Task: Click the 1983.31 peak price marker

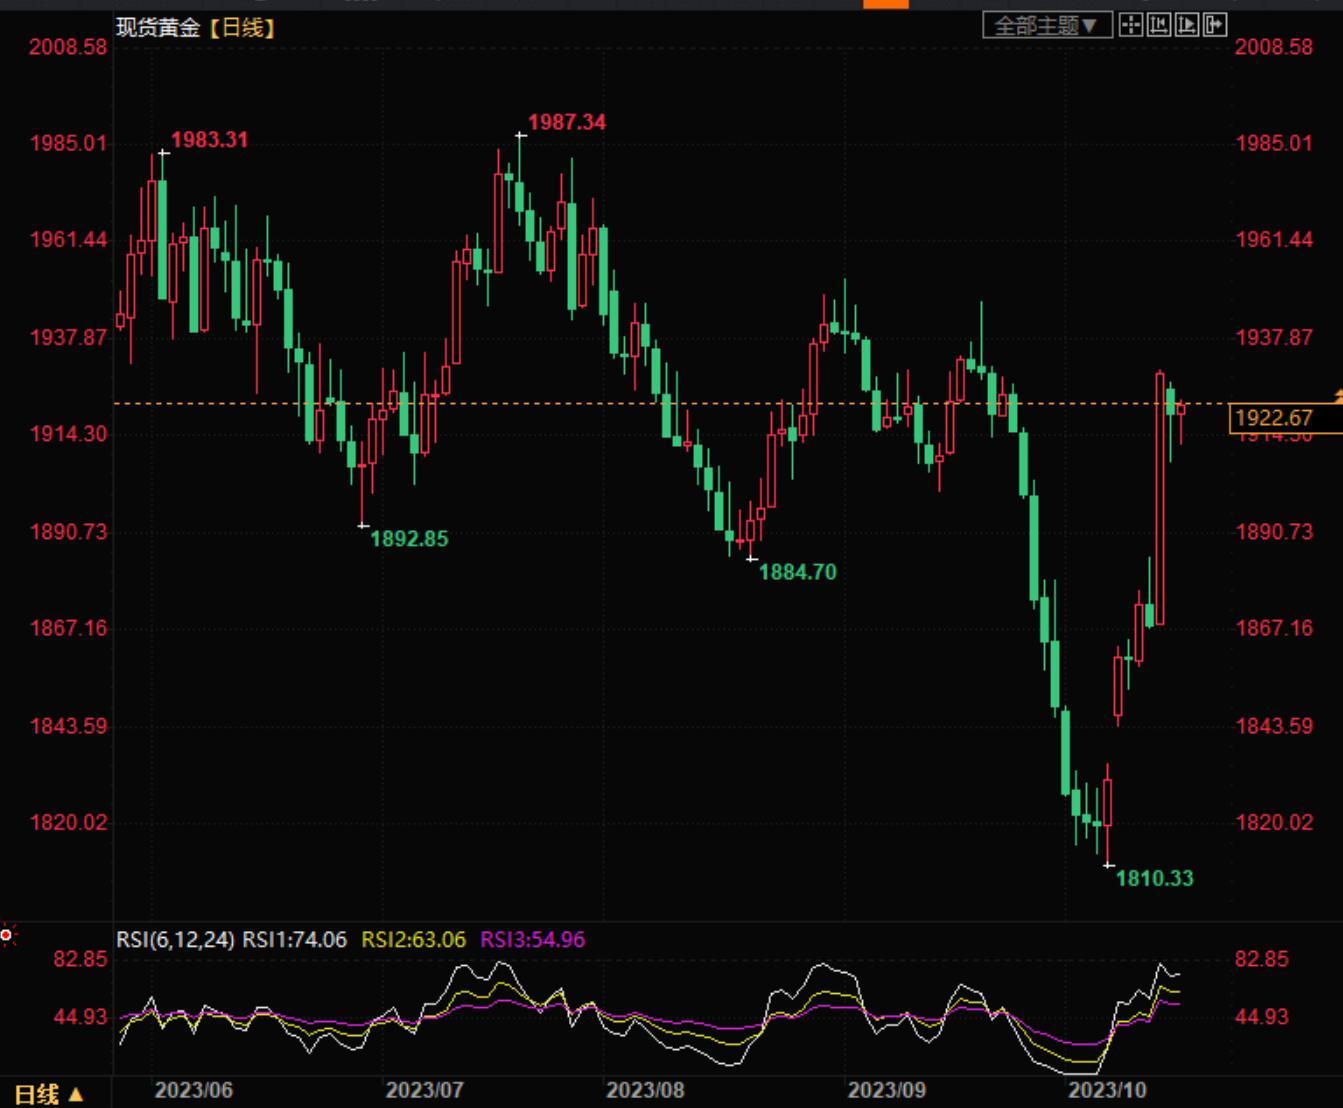Action: pos(209,140)
